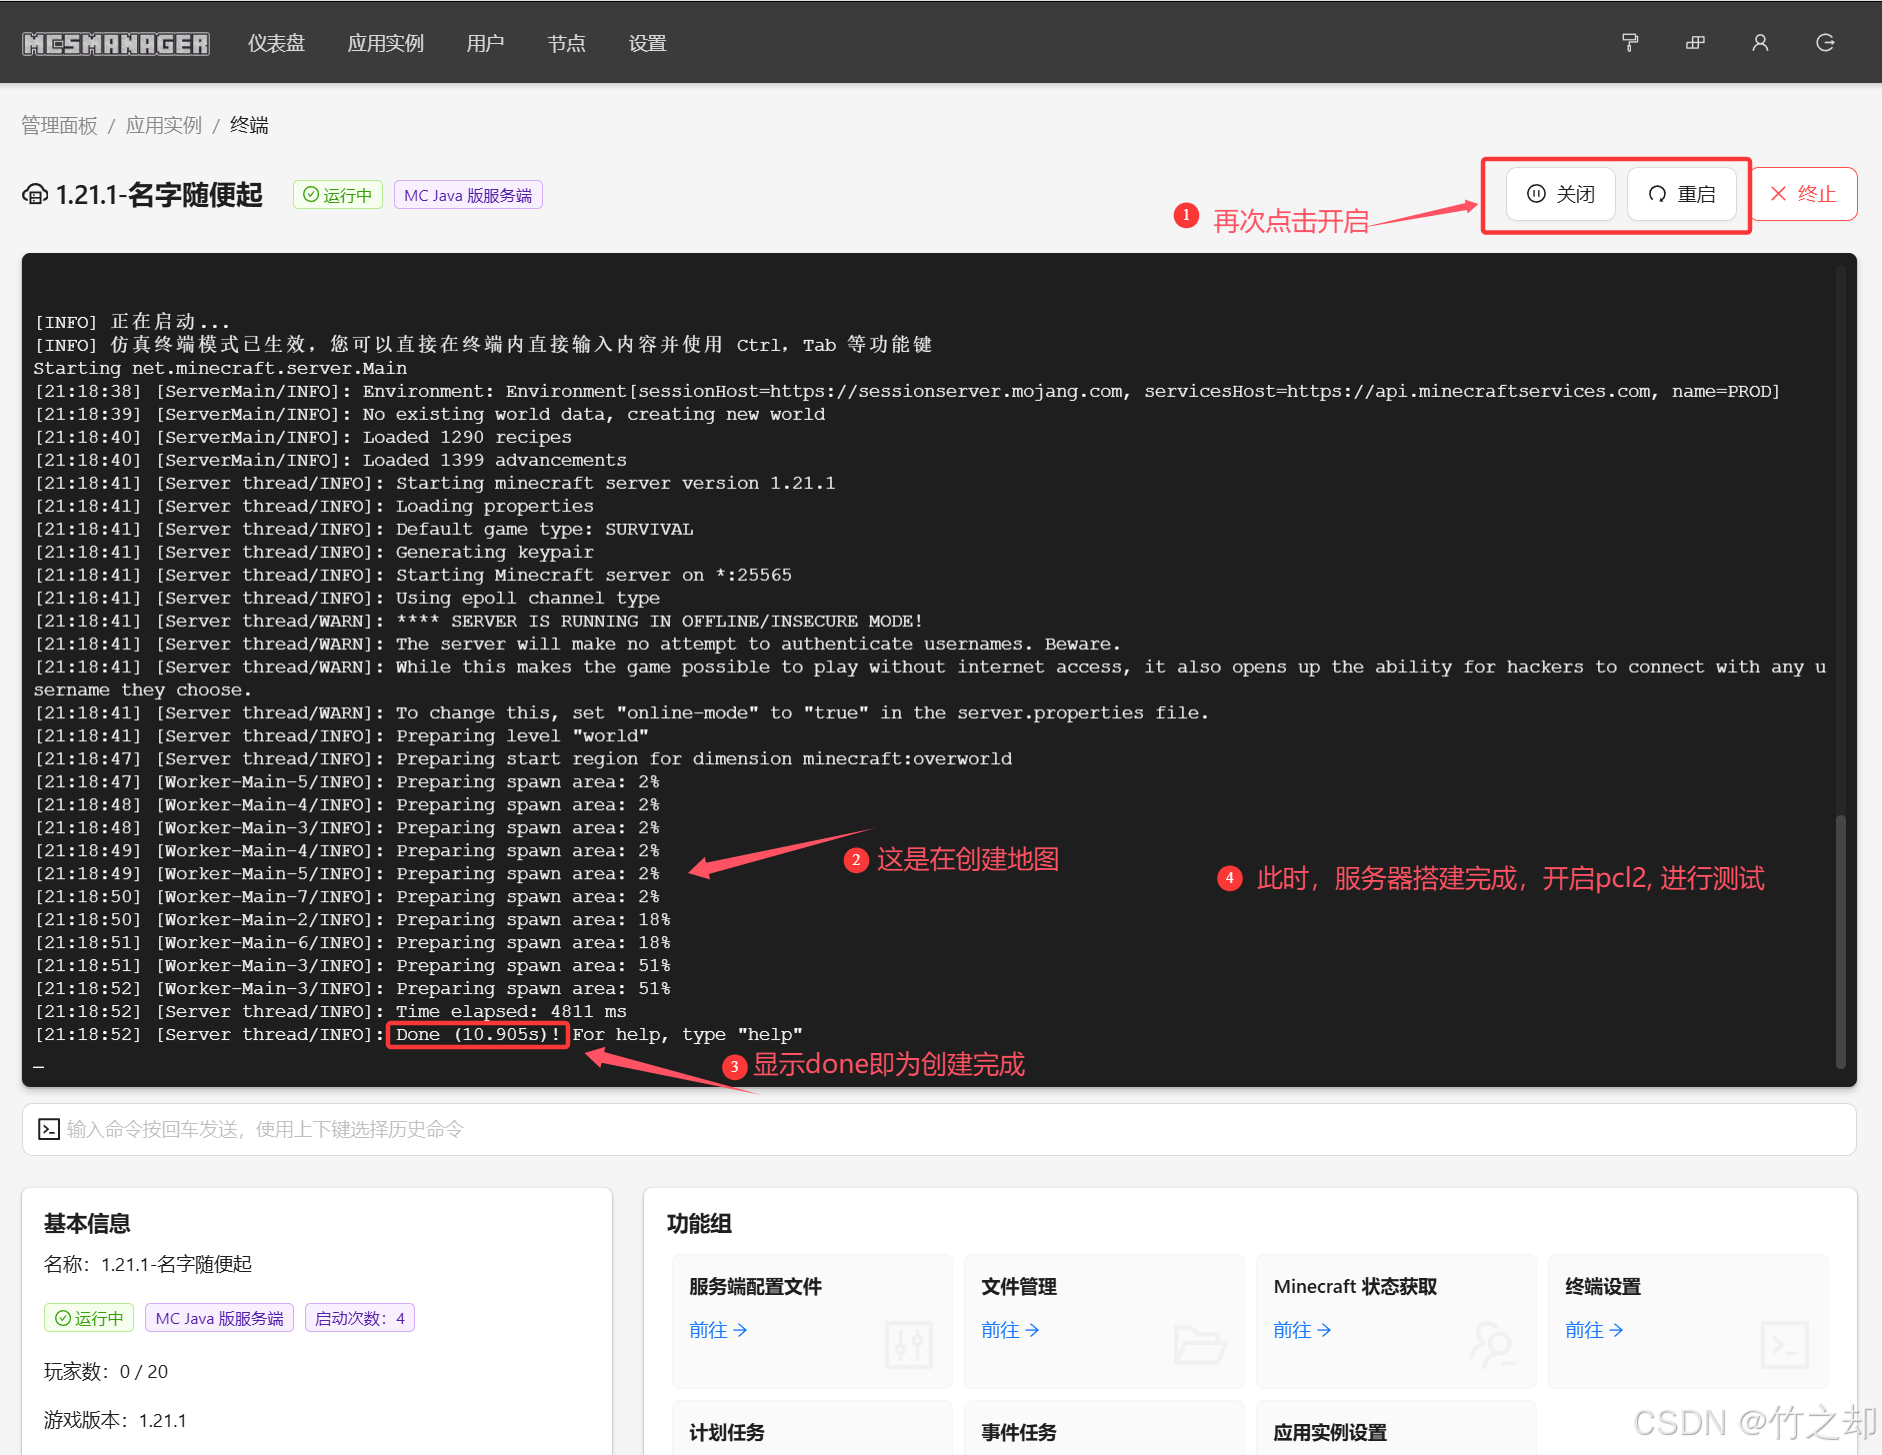Open the 用户 menu item
Screen dimensions: 1882x1455
coord(485,43)
